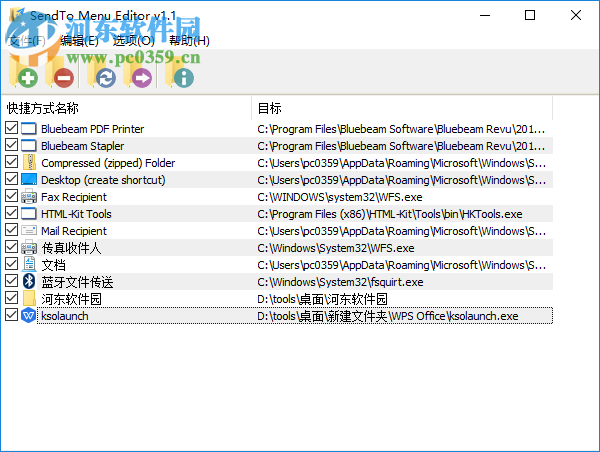Click the fax icon beside 传真收件人
This screenshot has width=600, height=452.
click(29, 248)
